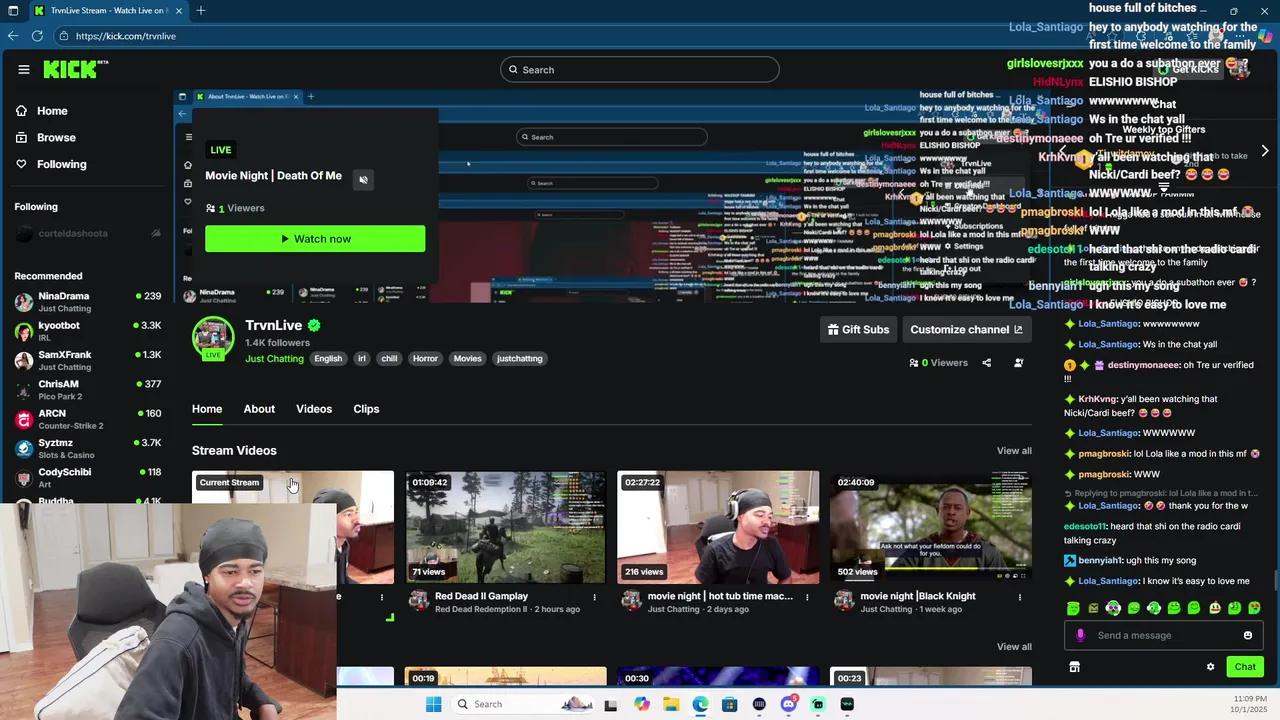Screen dimensions: 1280x720
Task: Click Watch now button
Action: (315, 239)
